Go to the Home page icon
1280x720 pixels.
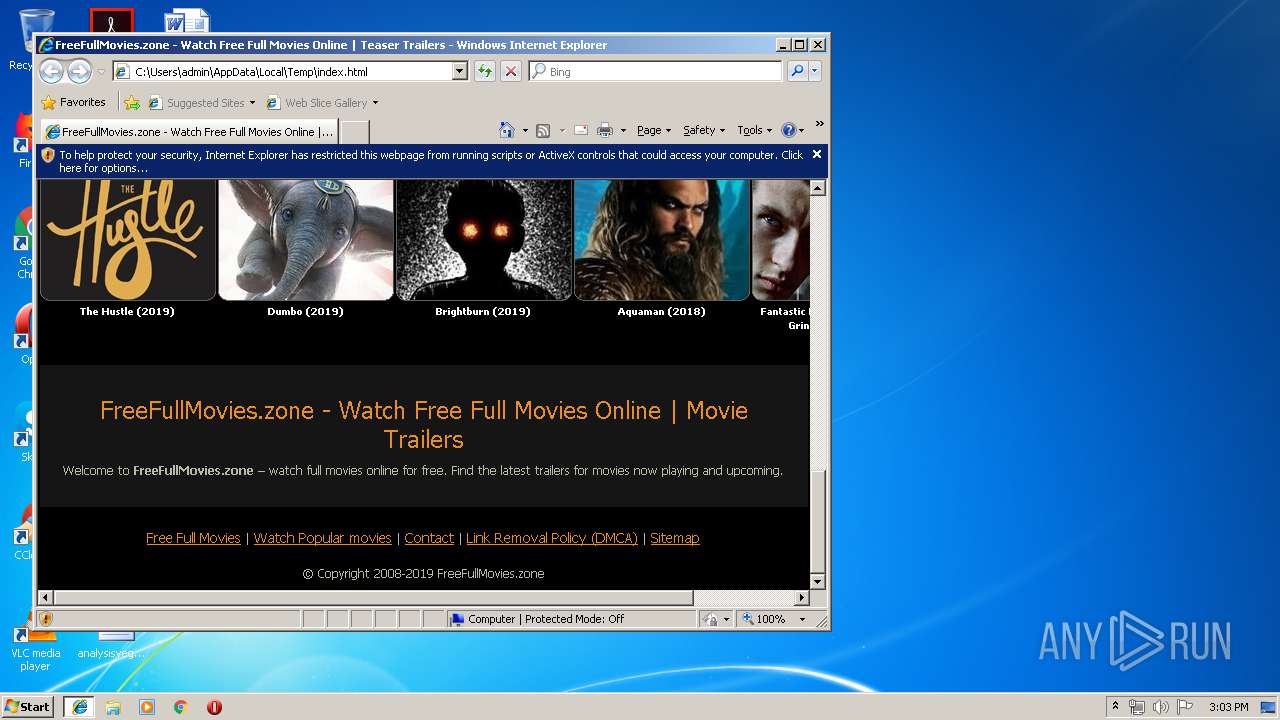tap(507, 130)
